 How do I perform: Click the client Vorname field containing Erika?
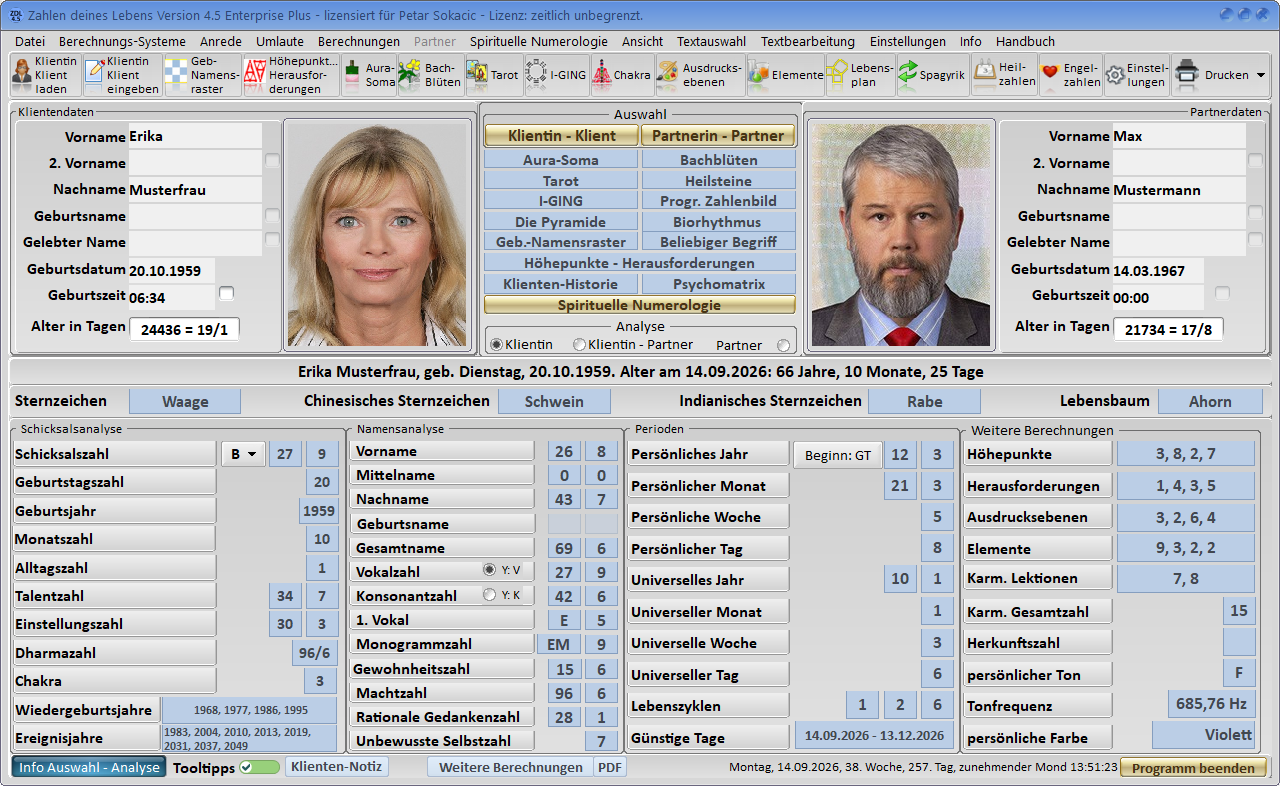click(195, 136)
